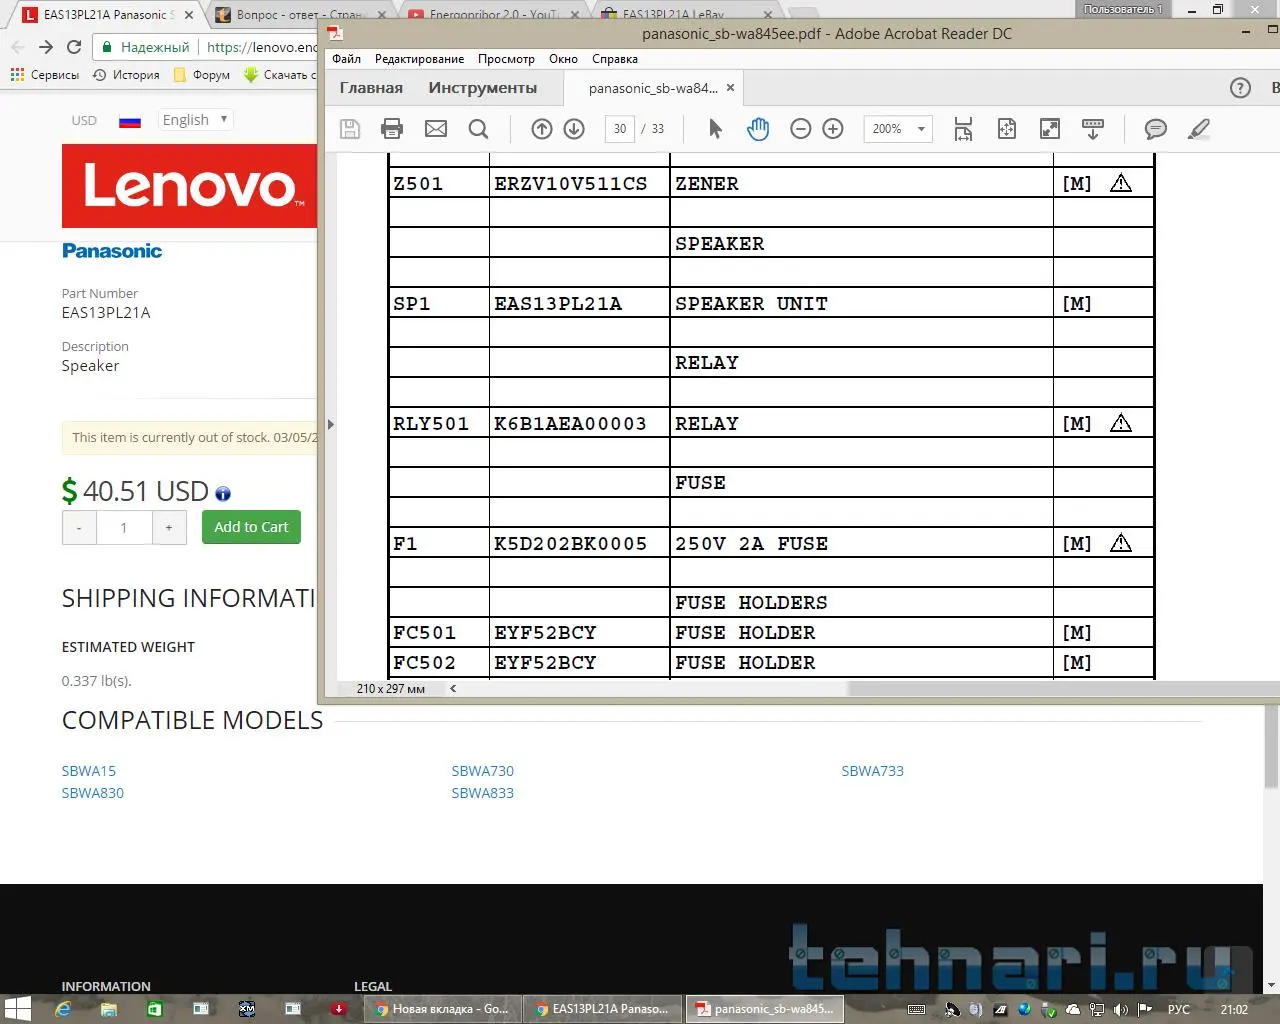
Task: Switch to Новая вкладка Chrome taskbar window
Action: [442, 1009]
